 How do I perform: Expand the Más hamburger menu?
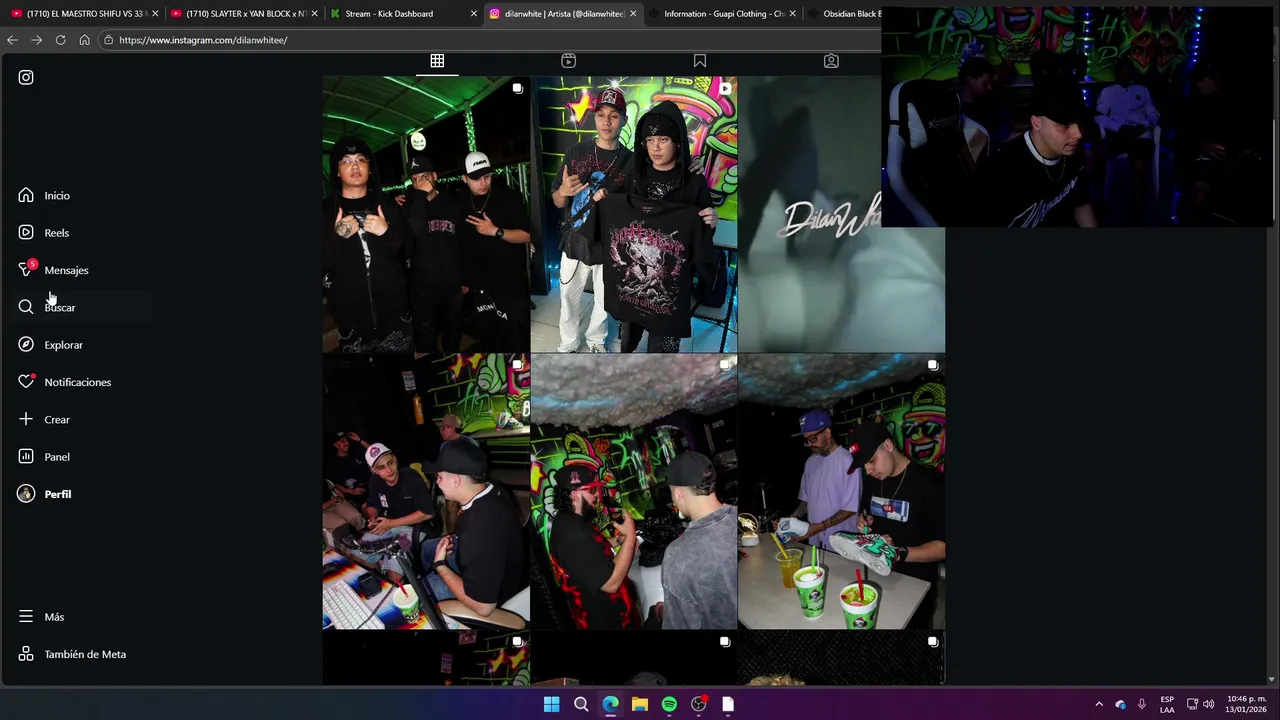click(41, 617)
